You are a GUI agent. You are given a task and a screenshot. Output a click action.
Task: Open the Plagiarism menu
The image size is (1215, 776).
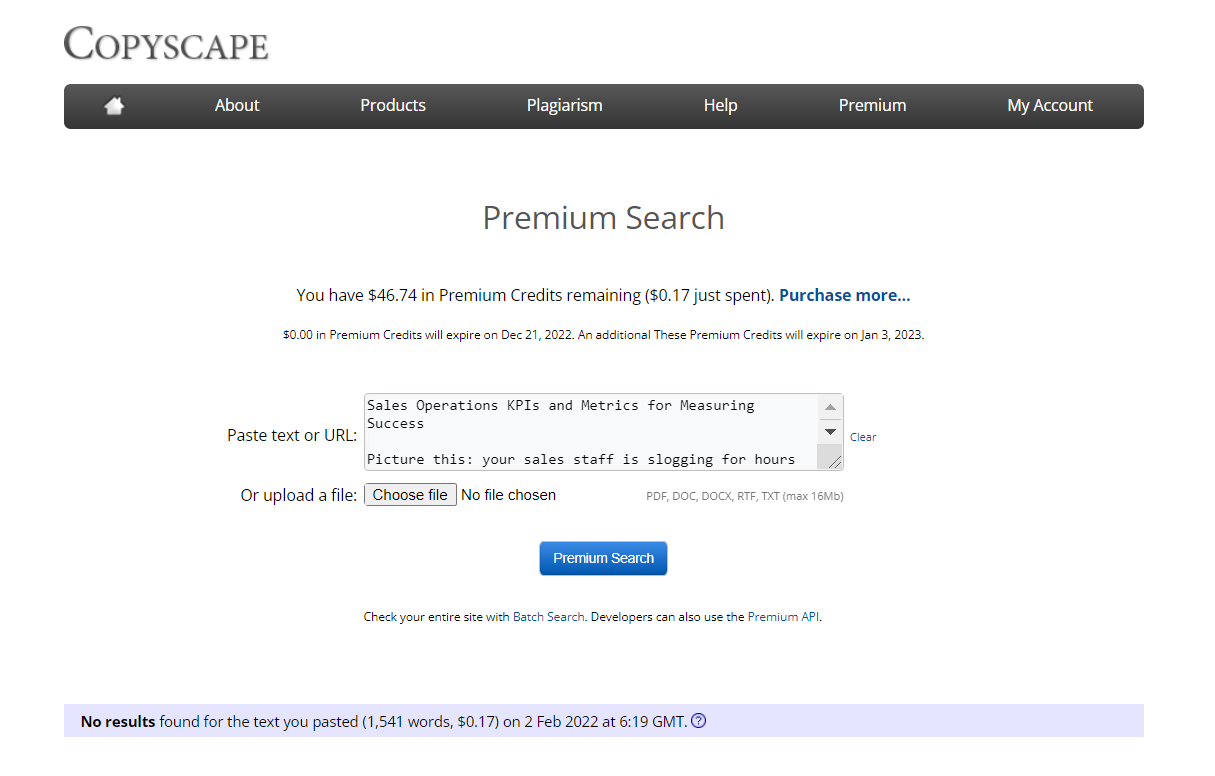pos(565,106)
